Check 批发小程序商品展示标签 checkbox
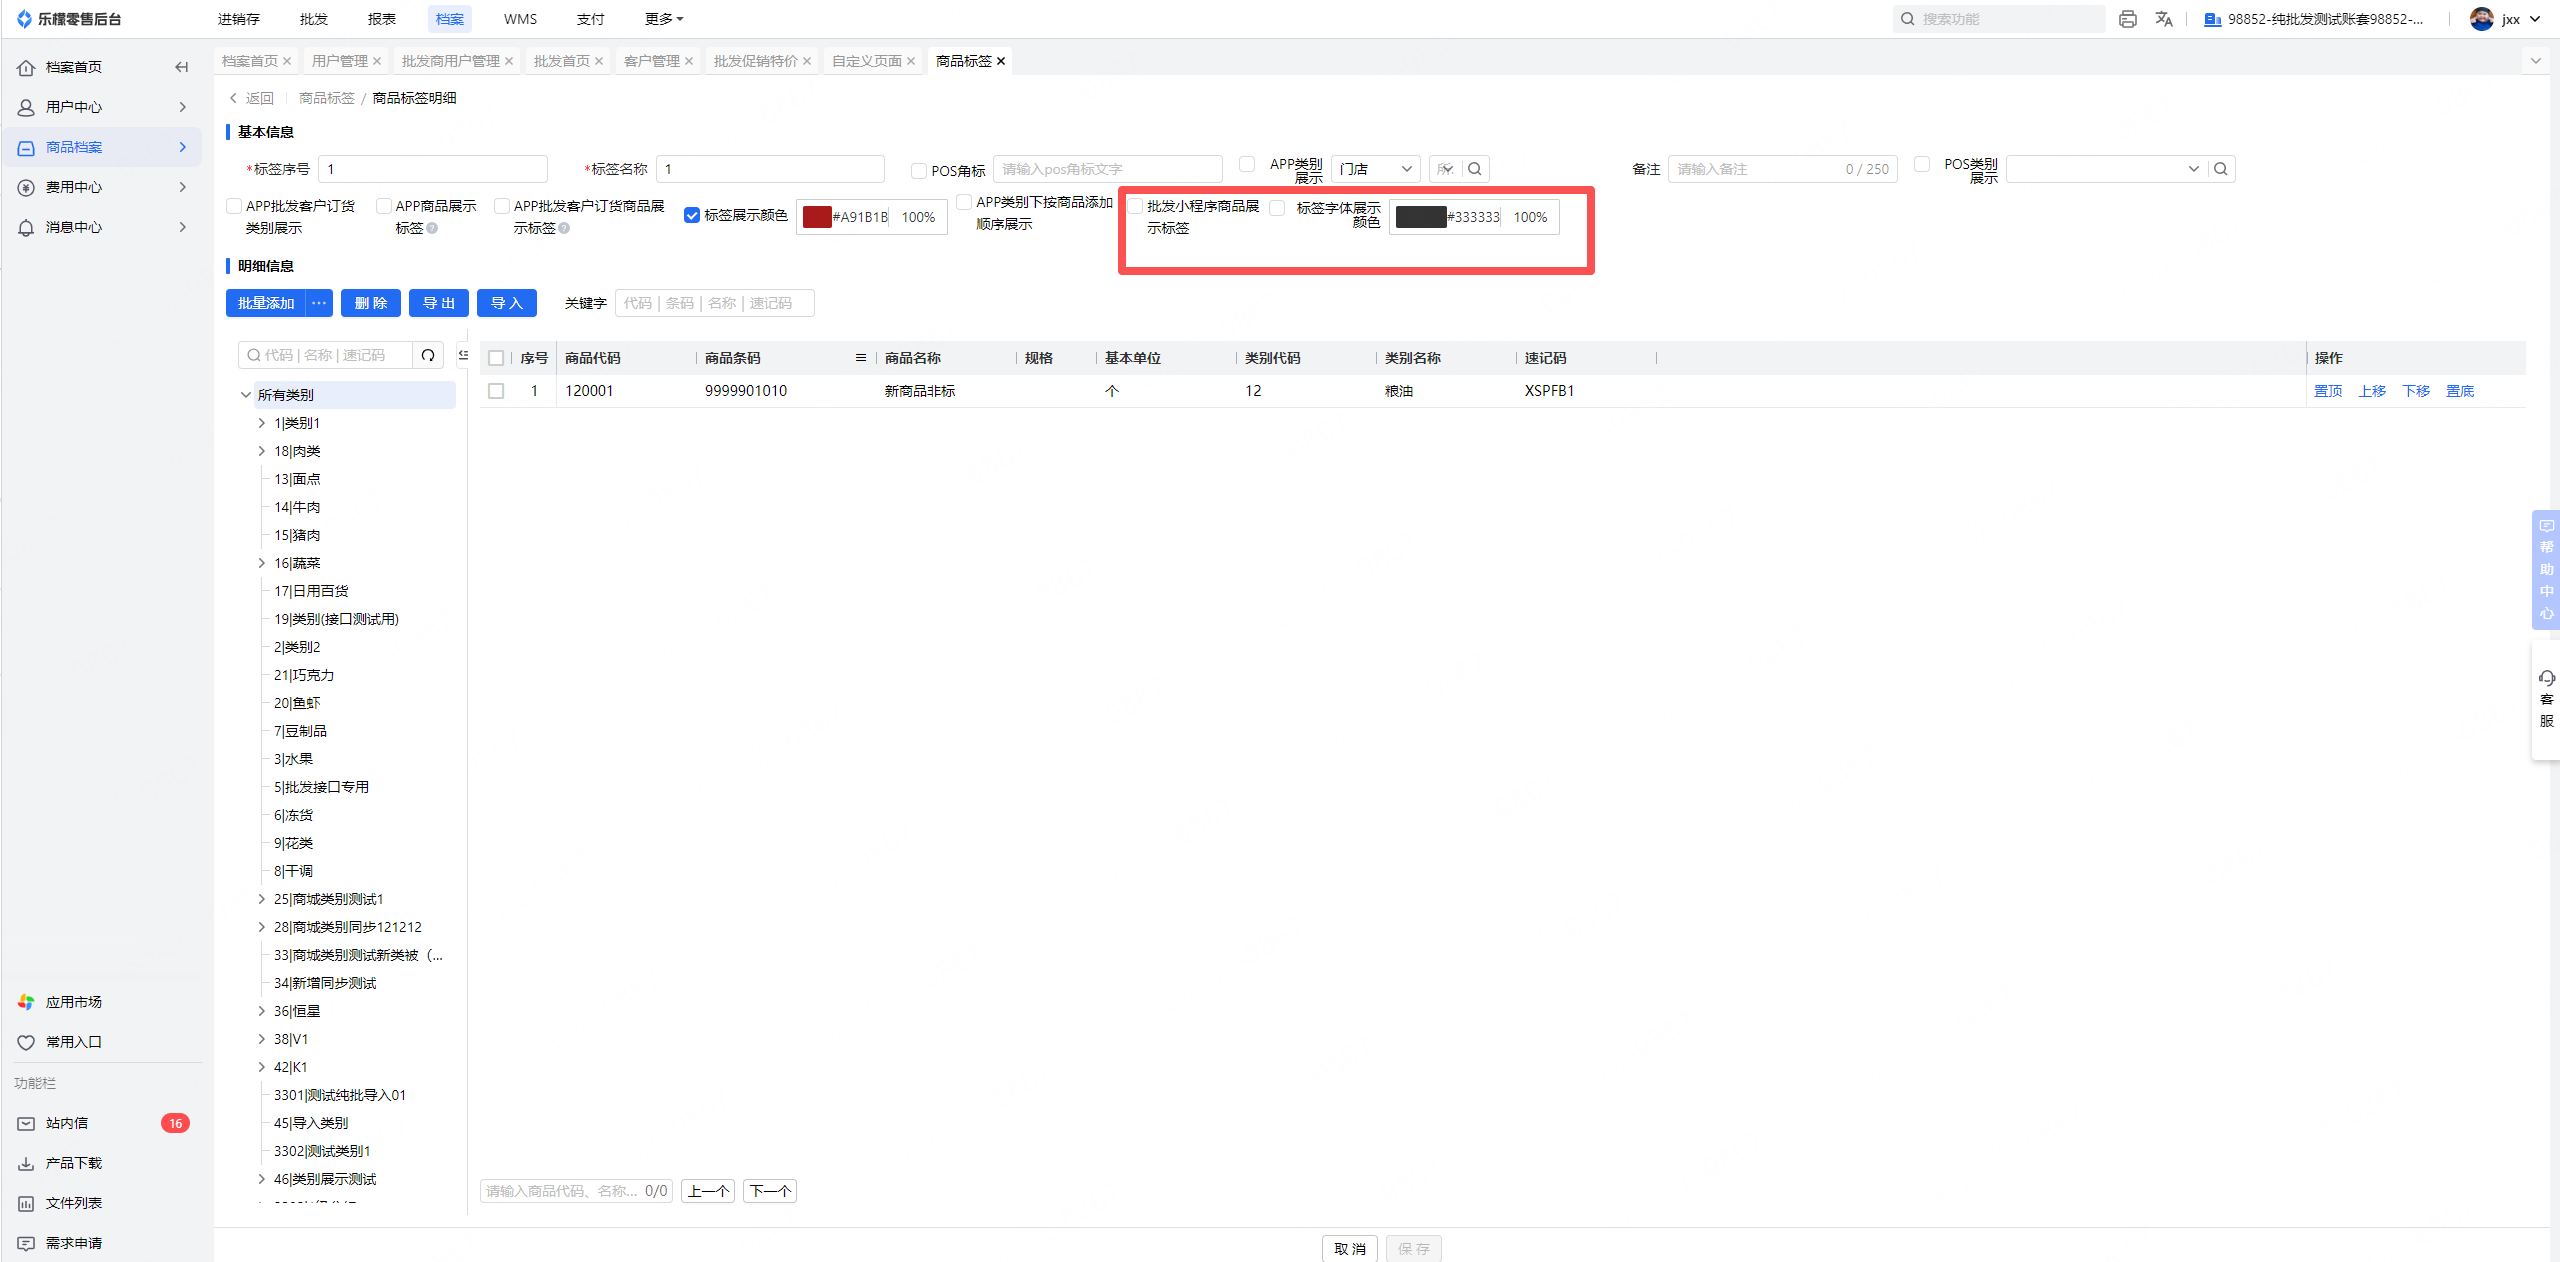 1135,206
